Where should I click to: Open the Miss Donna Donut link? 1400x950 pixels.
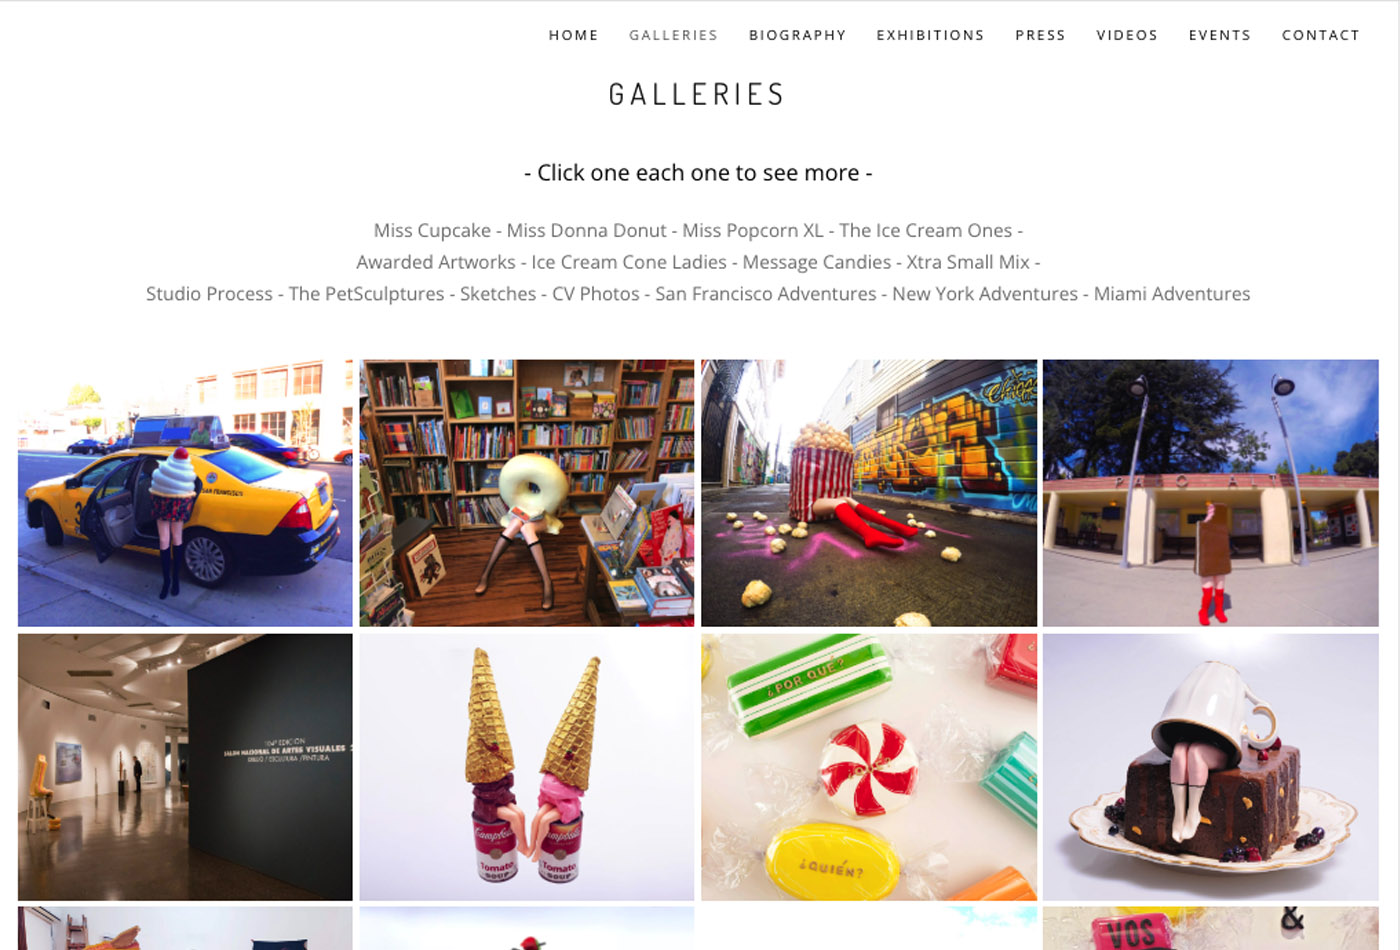tap(586, 231)
